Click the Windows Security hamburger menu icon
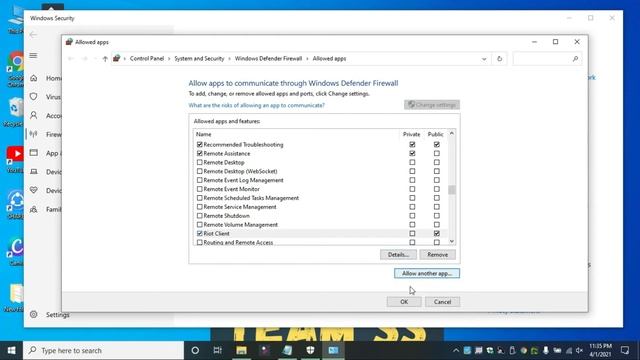This screenshot has height=360, width=640. tap(33, 56)
